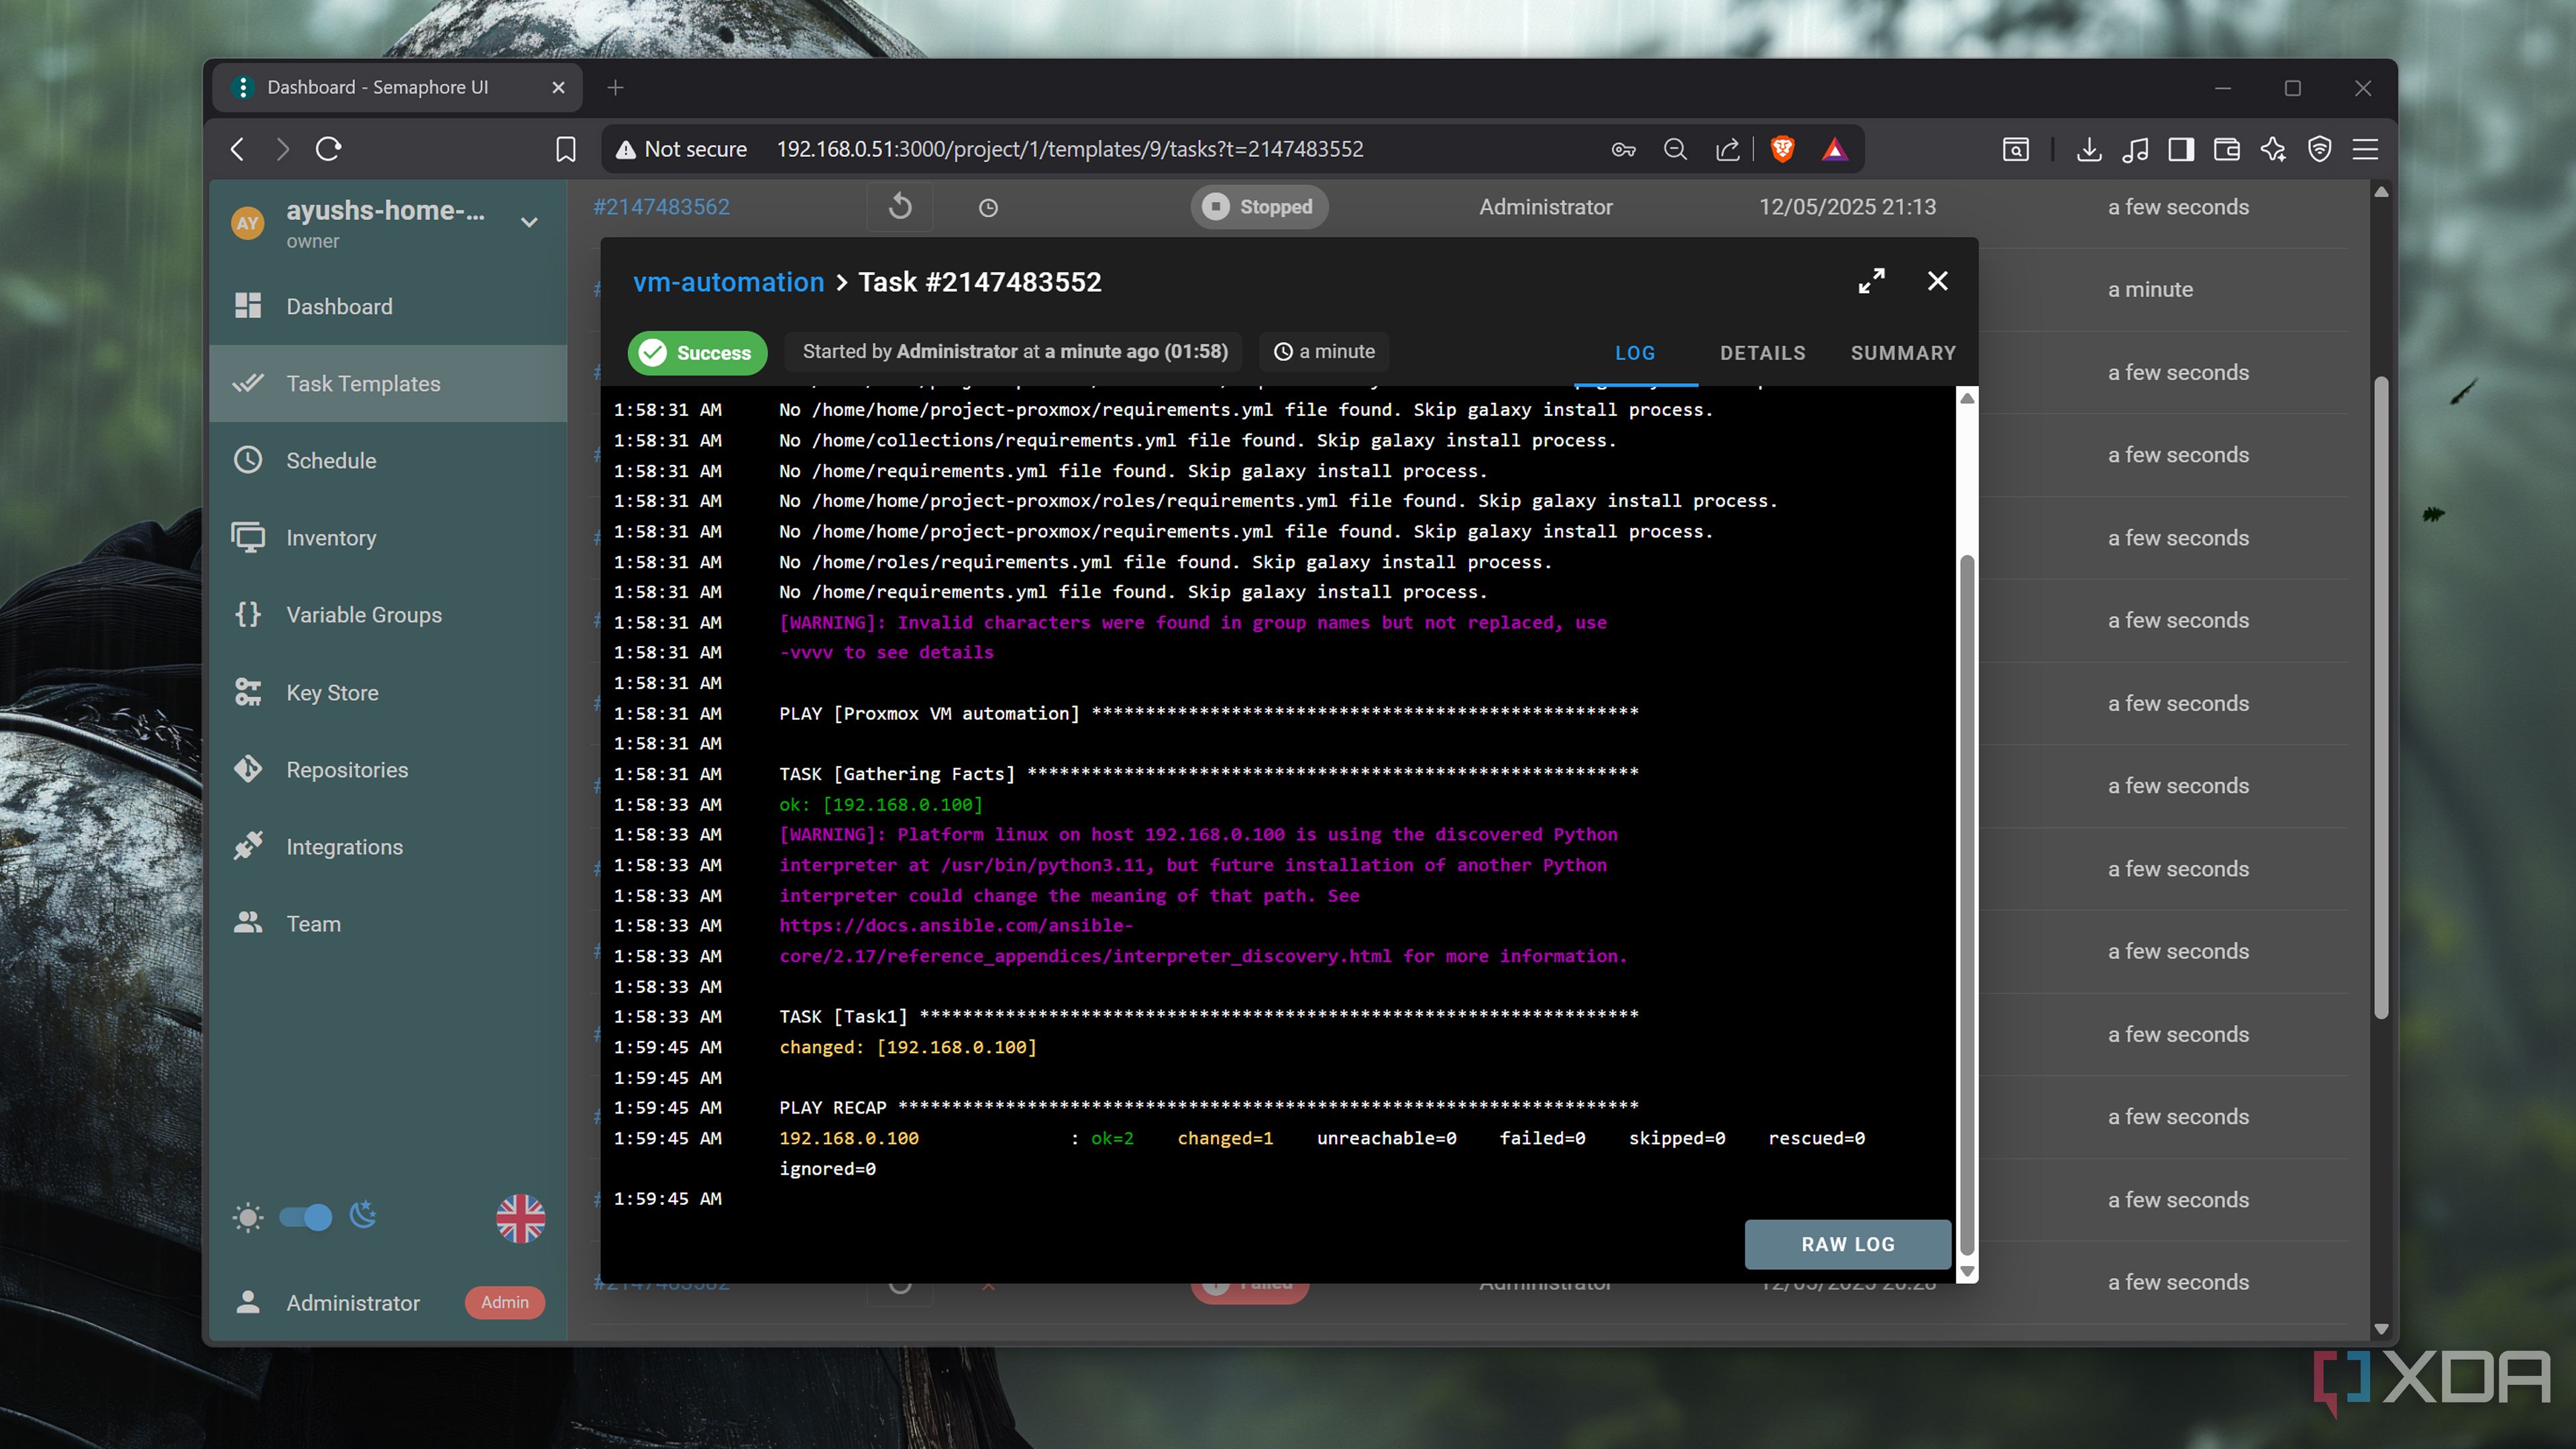Open the browser zoom magnifier icon
2576x1449 pixels.
(x=1675, y=149)
